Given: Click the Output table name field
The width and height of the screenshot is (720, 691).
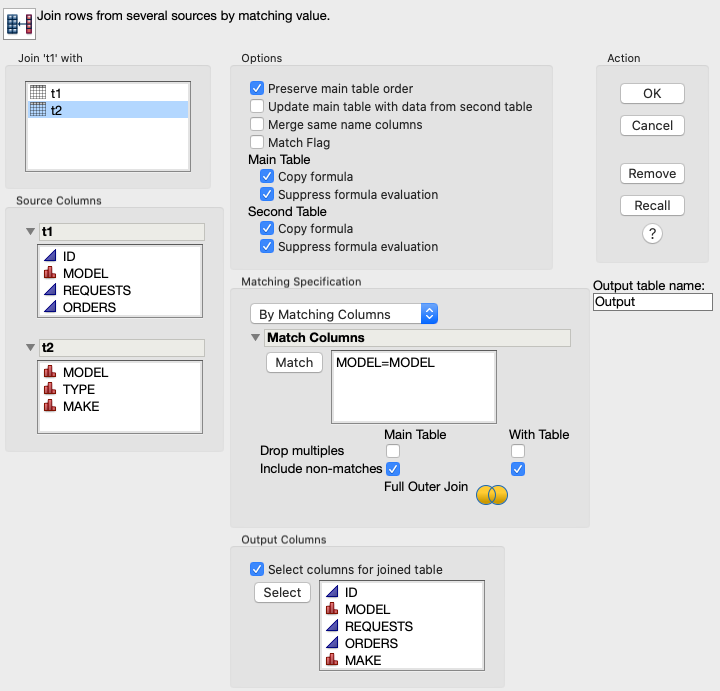Looking at the screenshot, I should click(x=652, y=302).
